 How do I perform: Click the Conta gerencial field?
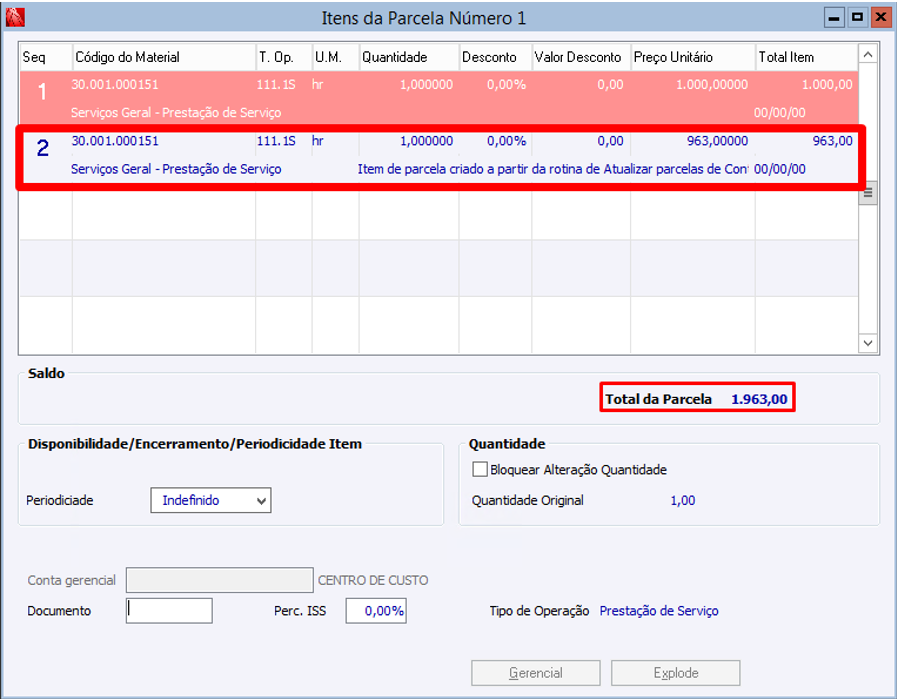pos(220,580)
